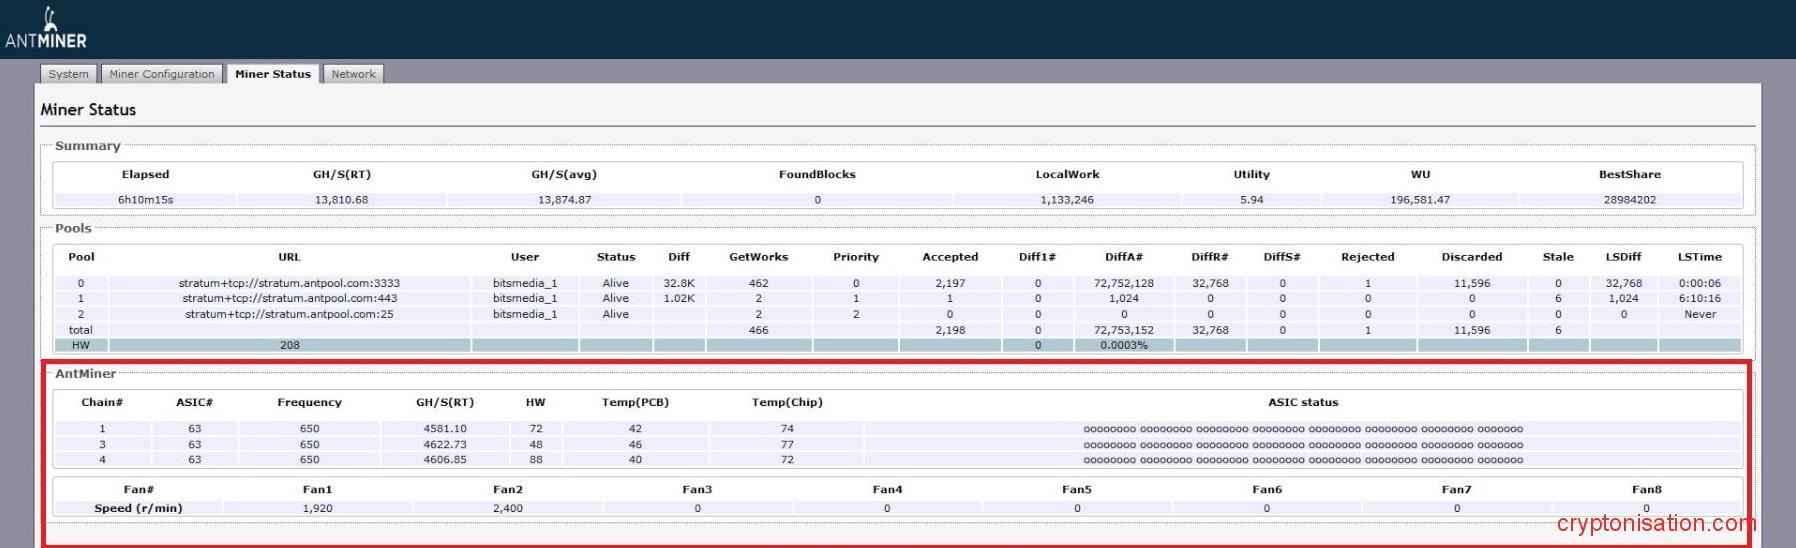The height and width of the screenshot is (548, 1796).
Task: Select the stratum.antpool.com:25 pool URL
Action: click(x=289, y=314)
